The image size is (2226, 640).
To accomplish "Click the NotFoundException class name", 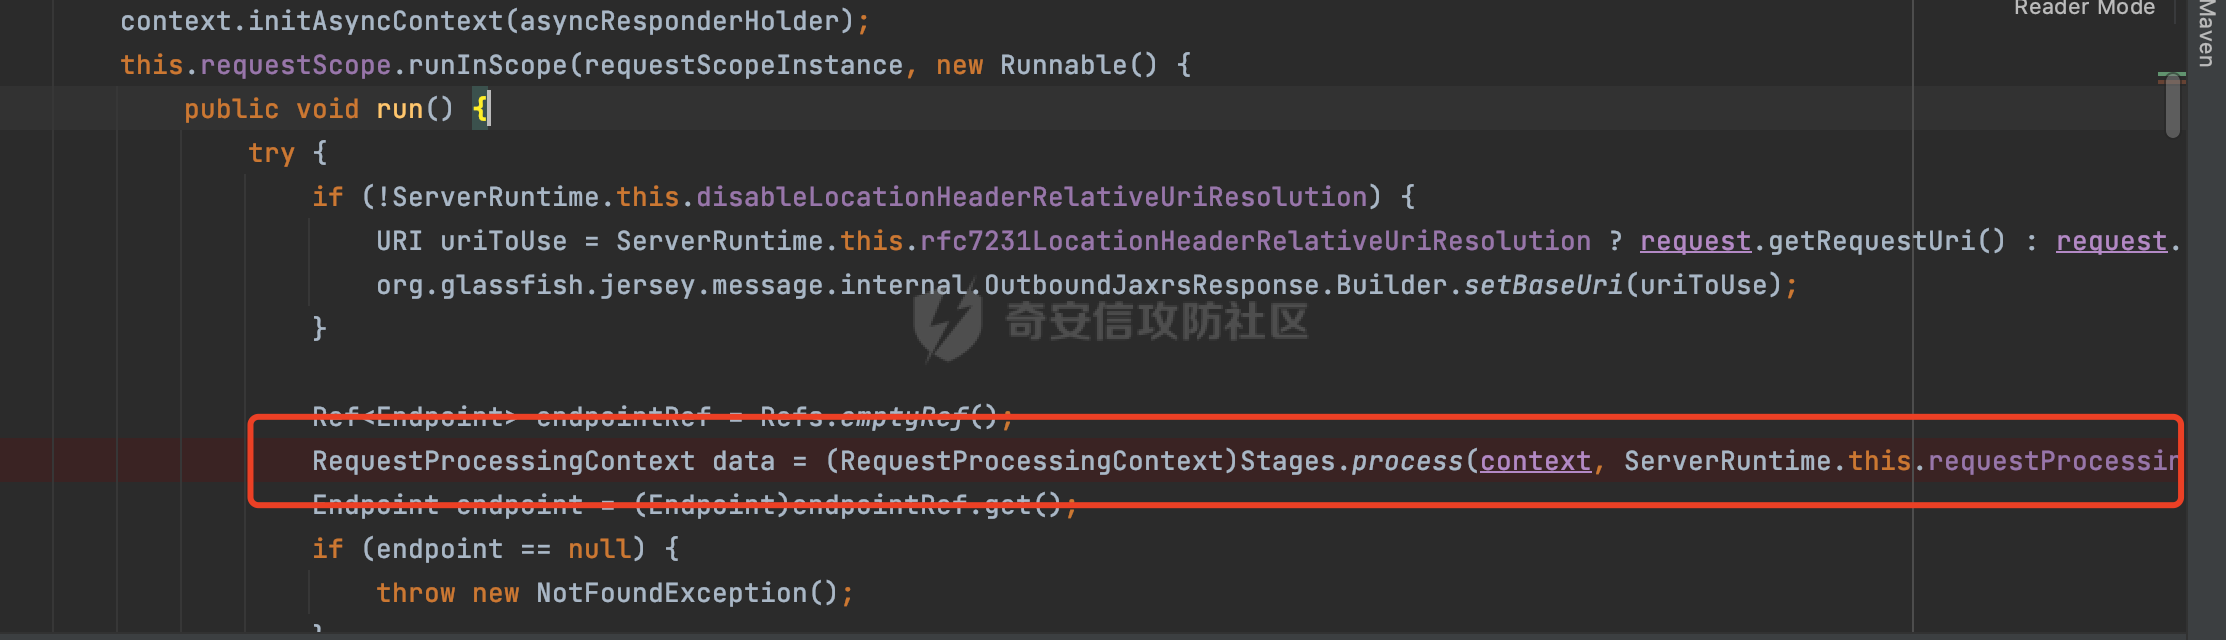I will click(671, 593).
